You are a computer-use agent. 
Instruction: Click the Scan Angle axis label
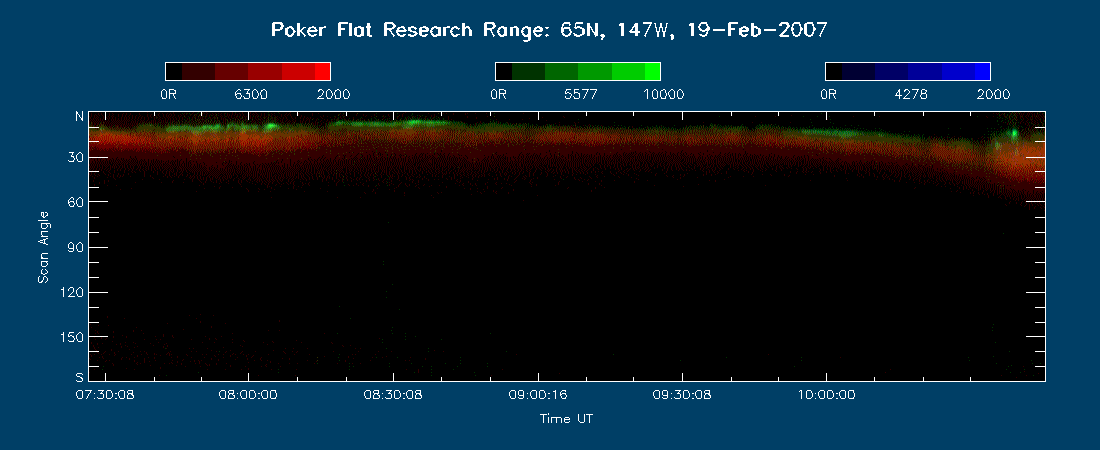click(43, 246)
